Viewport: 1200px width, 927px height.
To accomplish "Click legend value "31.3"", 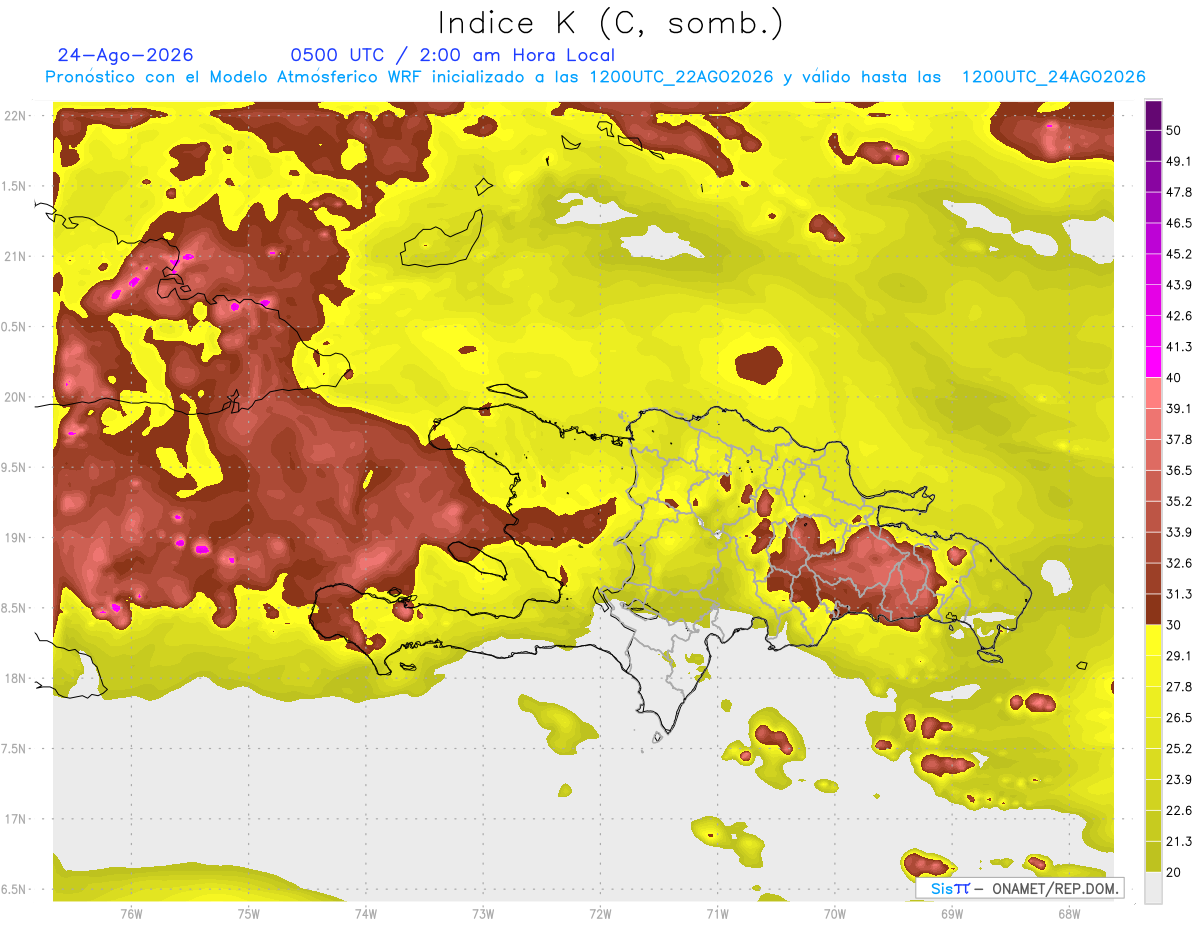I will [1179, 594].
